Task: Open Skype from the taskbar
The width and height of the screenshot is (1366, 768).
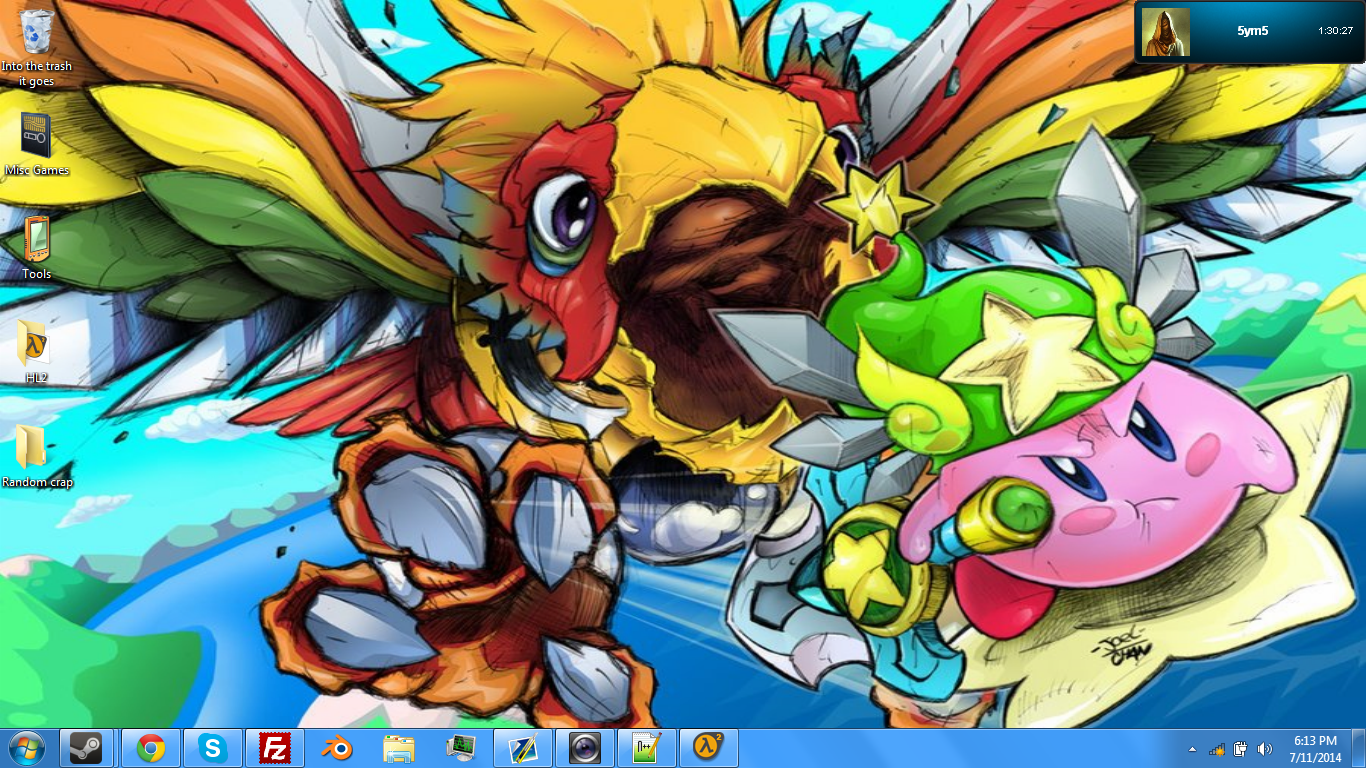Action: [x=212, y=748]
